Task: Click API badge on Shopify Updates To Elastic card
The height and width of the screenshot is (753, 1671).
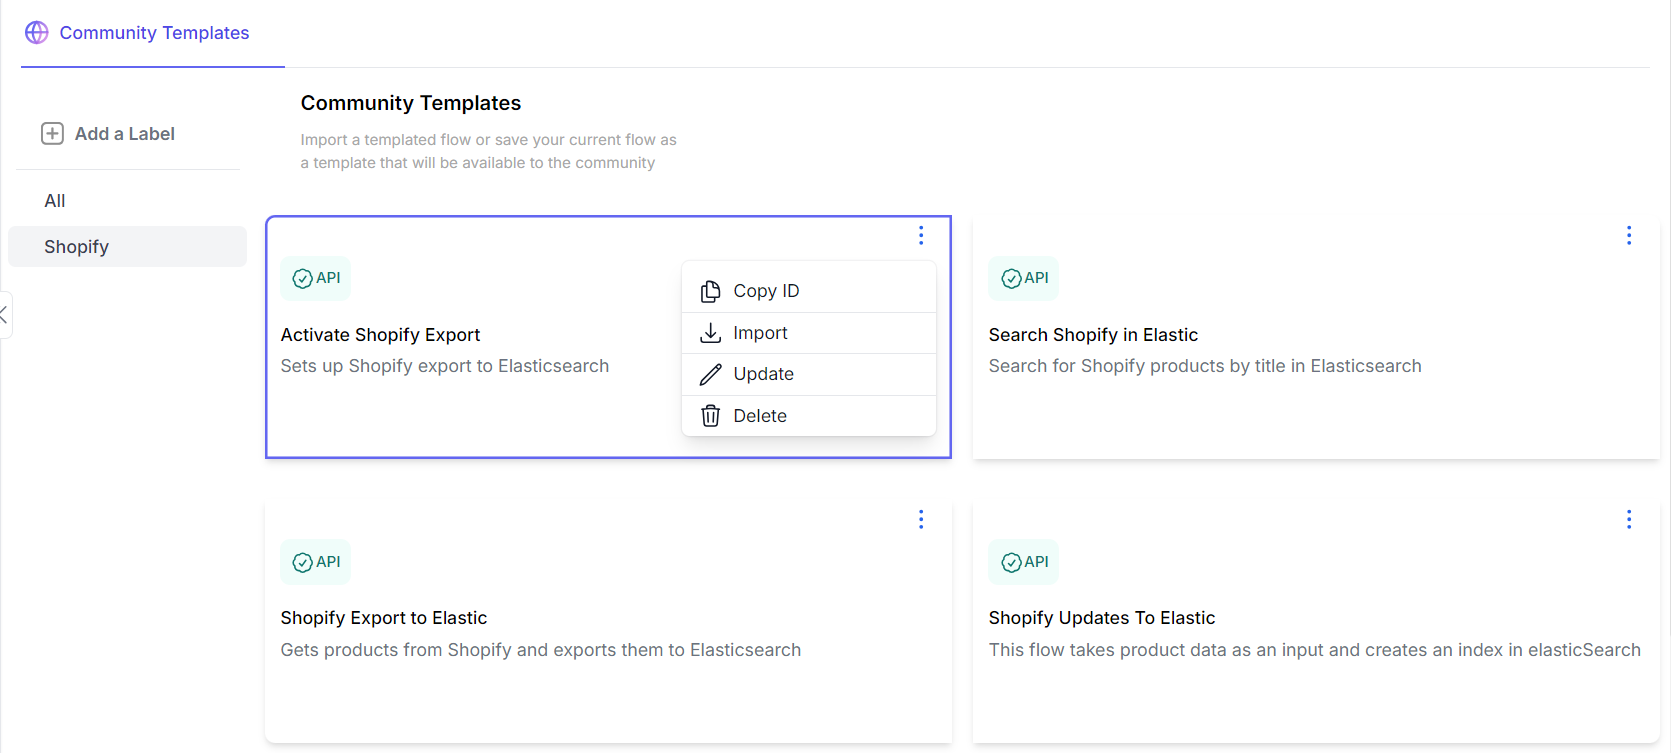Action: tap(1024, 562)
